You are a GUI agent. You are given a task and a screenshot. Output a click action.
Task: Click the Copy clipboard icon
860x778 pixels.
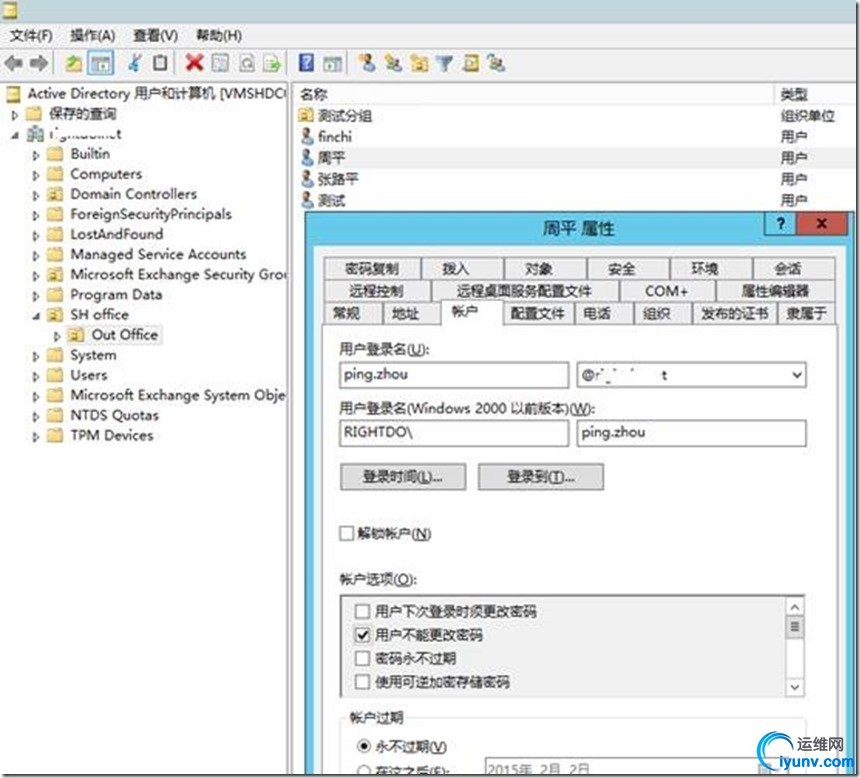[x=160, y=63]
